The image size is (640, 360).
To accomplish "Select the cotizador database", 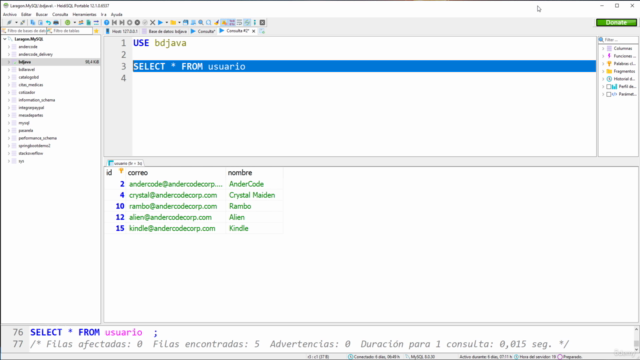I will coord(27,93).
